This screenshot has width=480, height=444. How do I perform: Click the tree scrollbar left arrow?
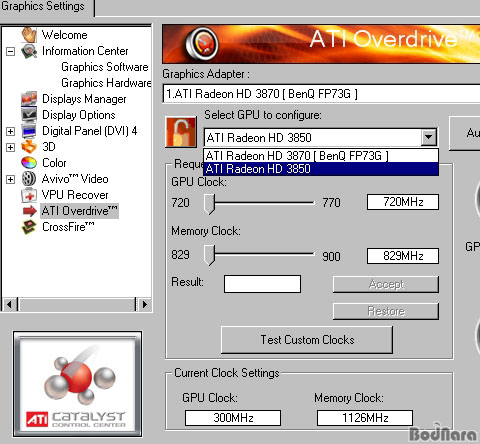point(9,304)
